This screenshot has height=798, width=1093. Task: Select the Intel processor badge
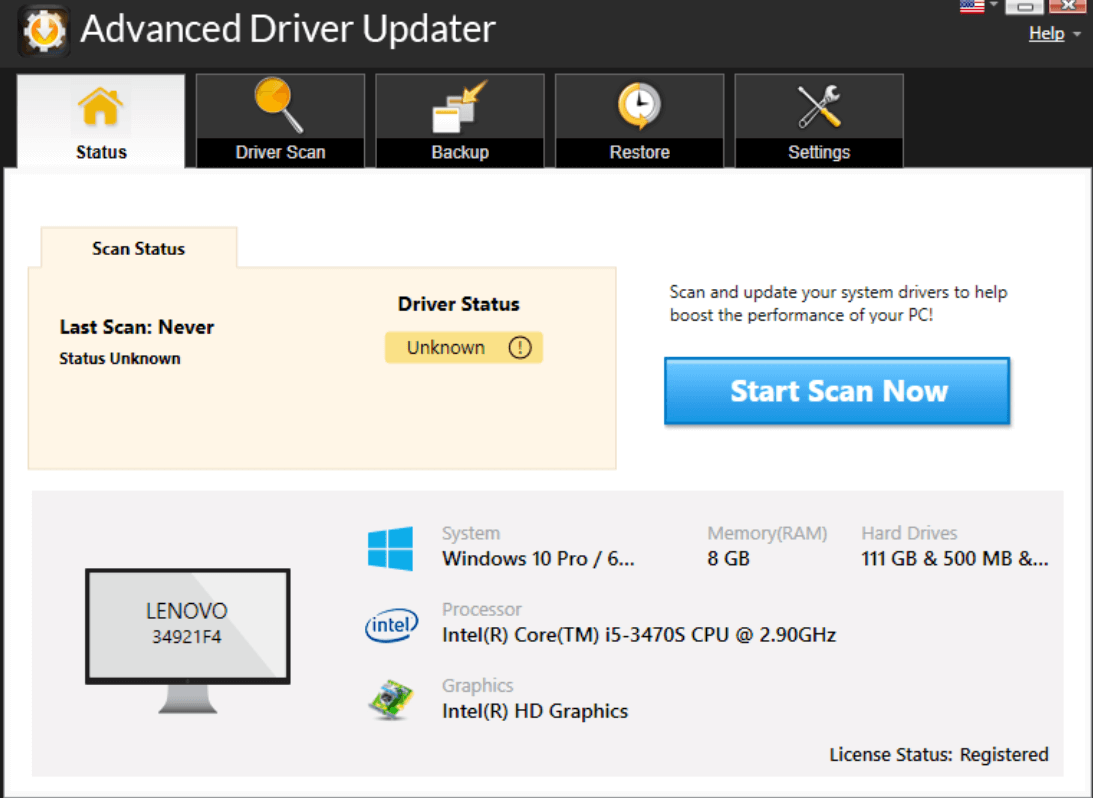coord(391,624)
